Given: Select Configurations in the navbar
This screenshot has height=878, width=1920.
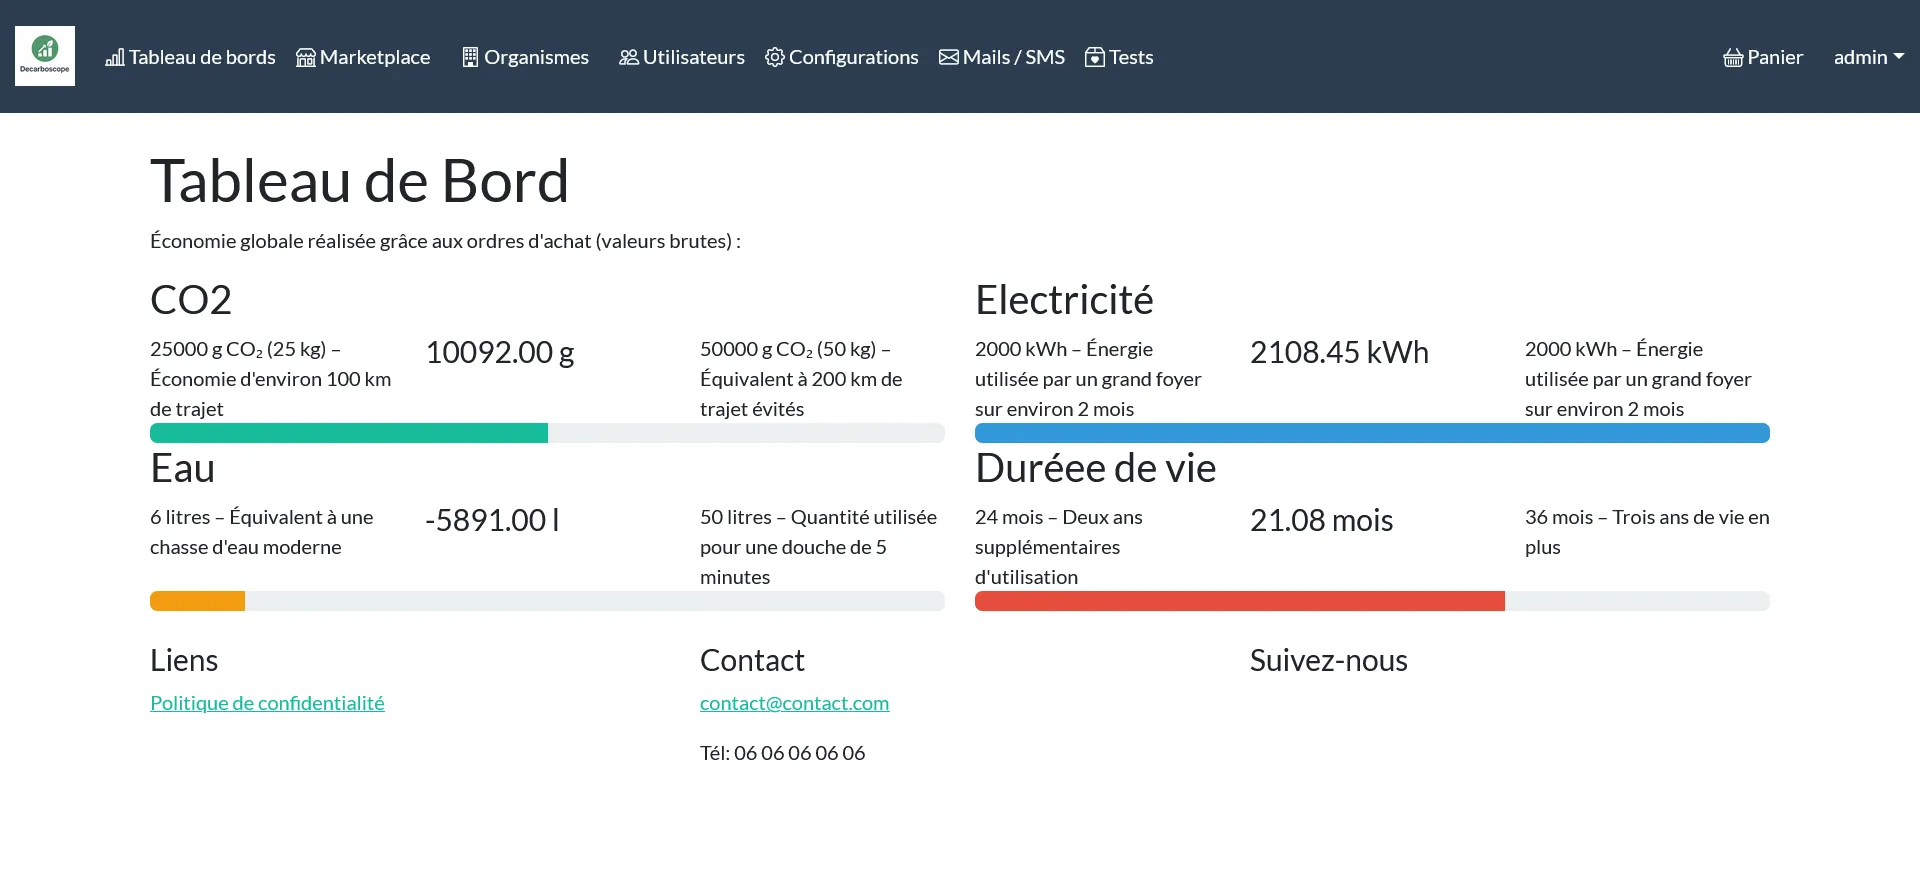Looking at the screenshot, I should (x=853, y=57).
